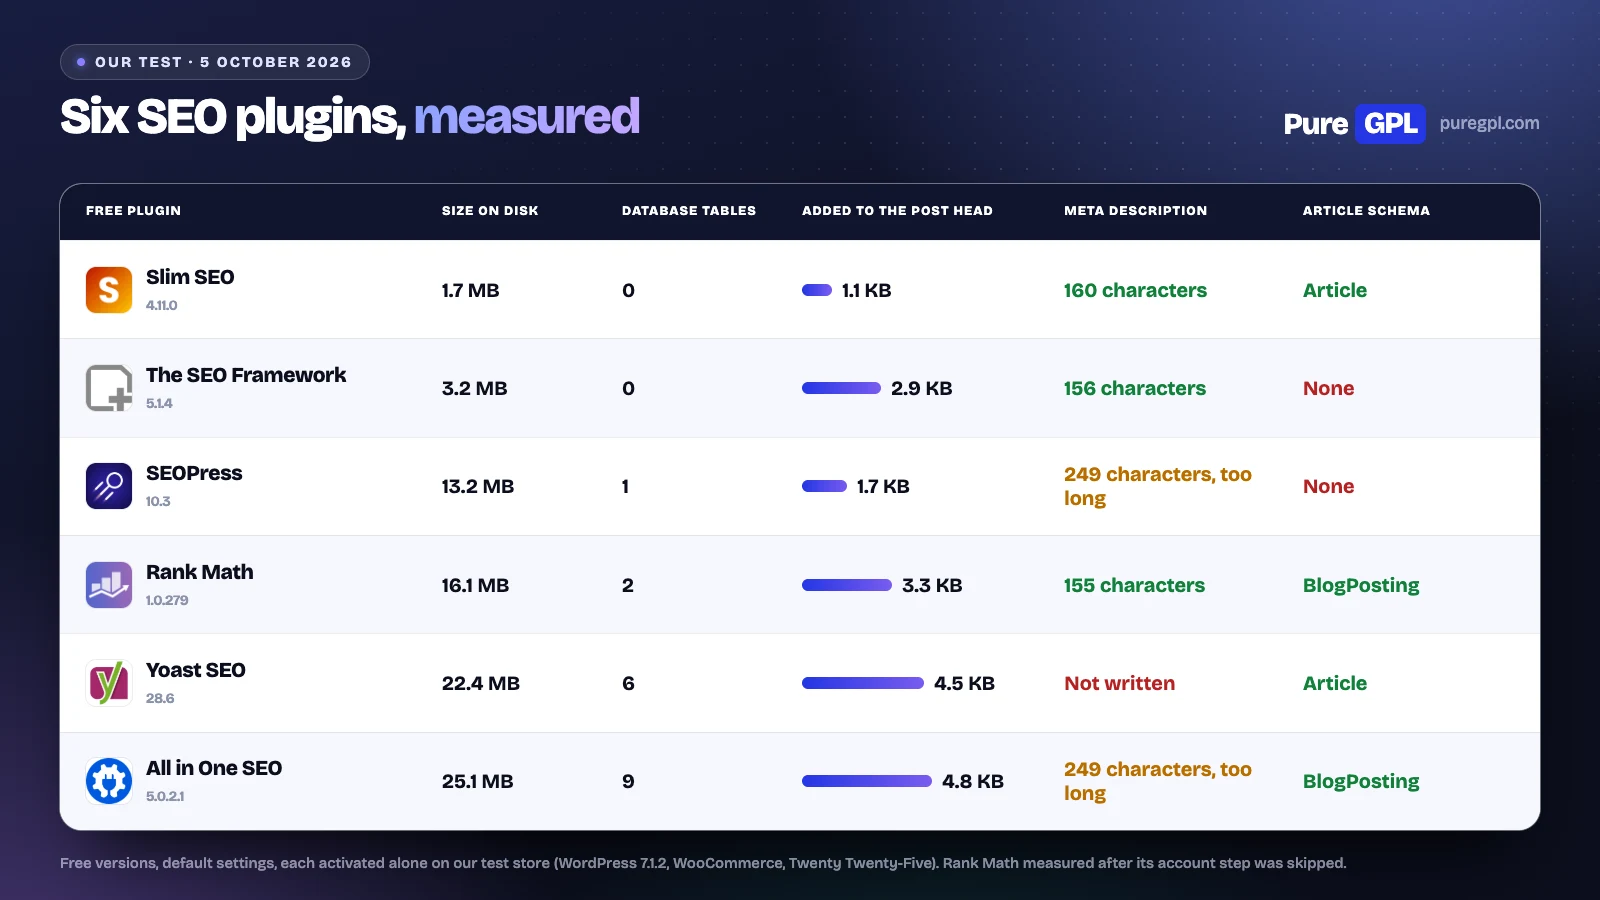Click the 160 characters meta description

[1135, 290]
